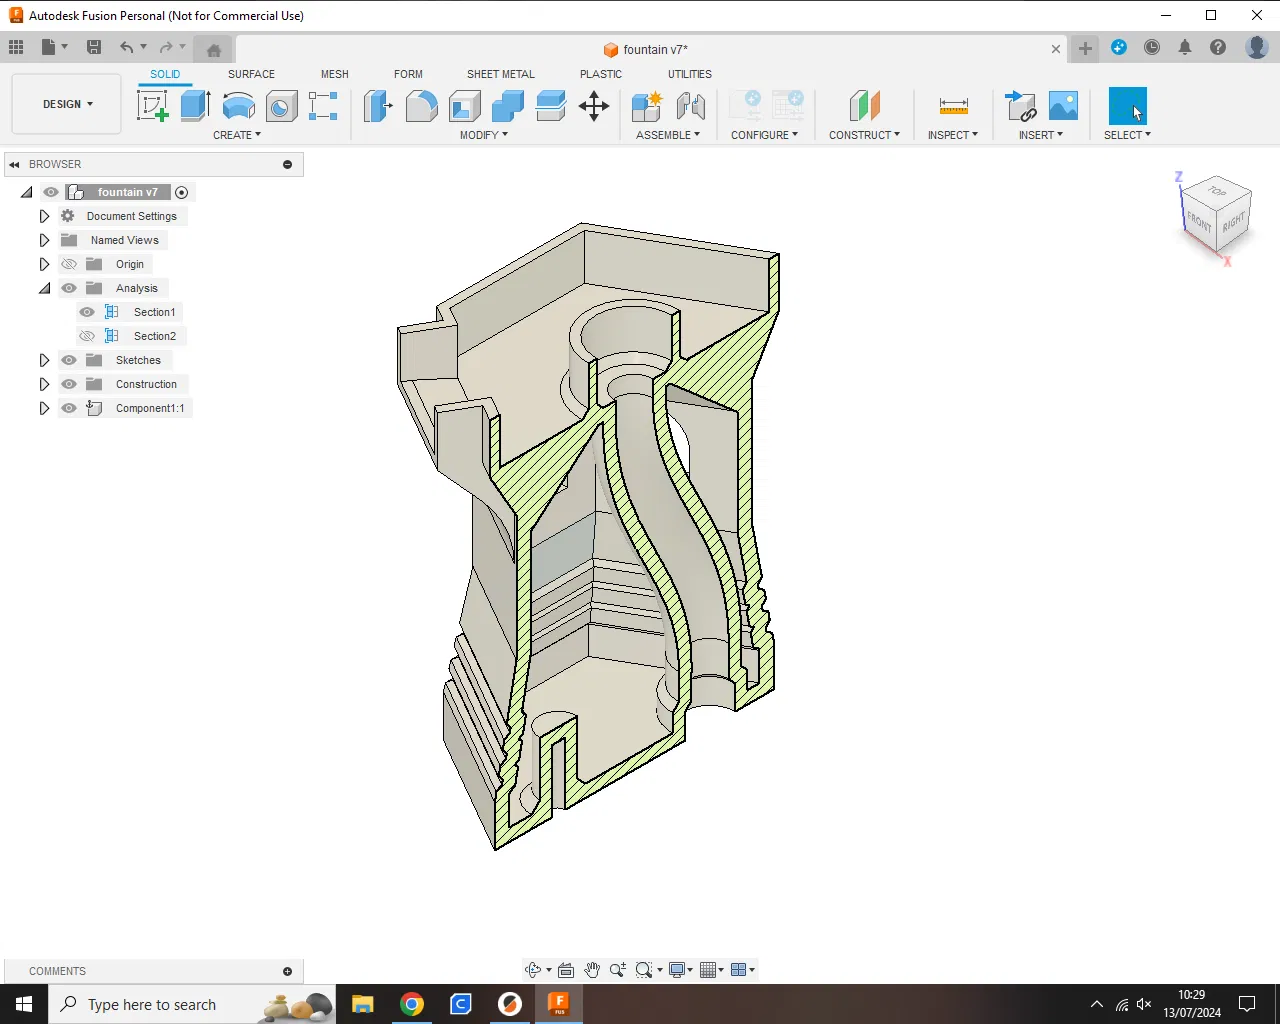Select the Revolve tool icon
The width and height of the screenshot is (1280, 1024).
click(x=238, y=106)
